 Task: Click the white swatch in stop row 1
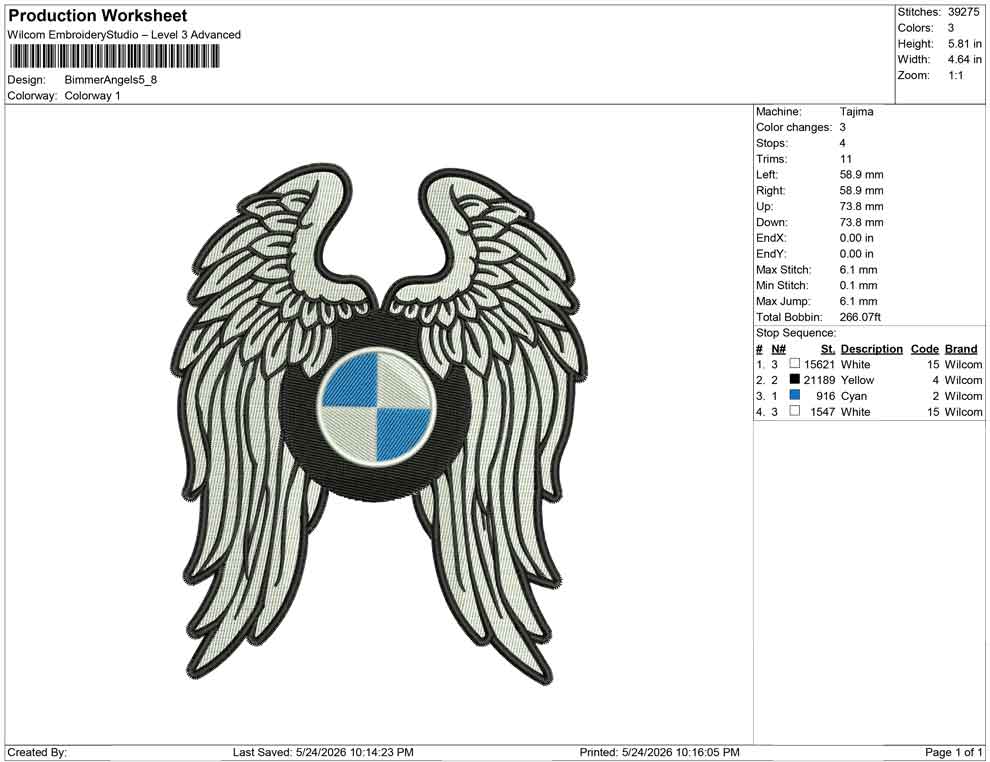point(795,364)
